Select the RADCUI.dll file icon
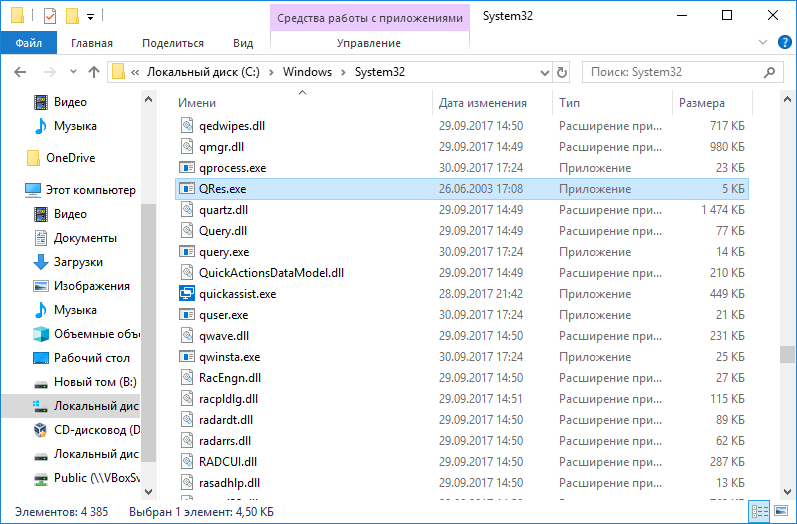 point(187,462)
